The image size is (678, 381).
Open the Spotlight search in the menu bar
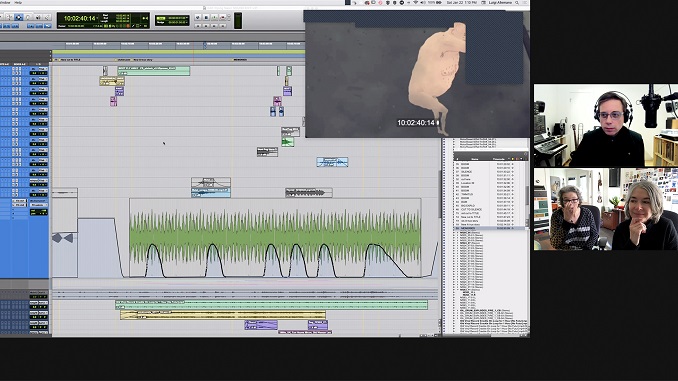(x=517, y=3)
